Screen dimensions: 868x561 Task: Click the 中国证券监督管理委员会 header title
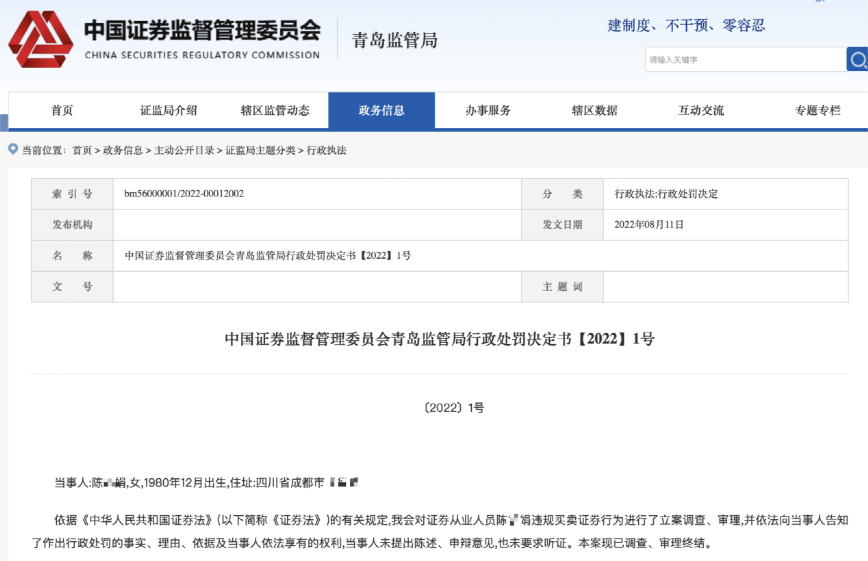pyautogui.click(x=202, y=30)
